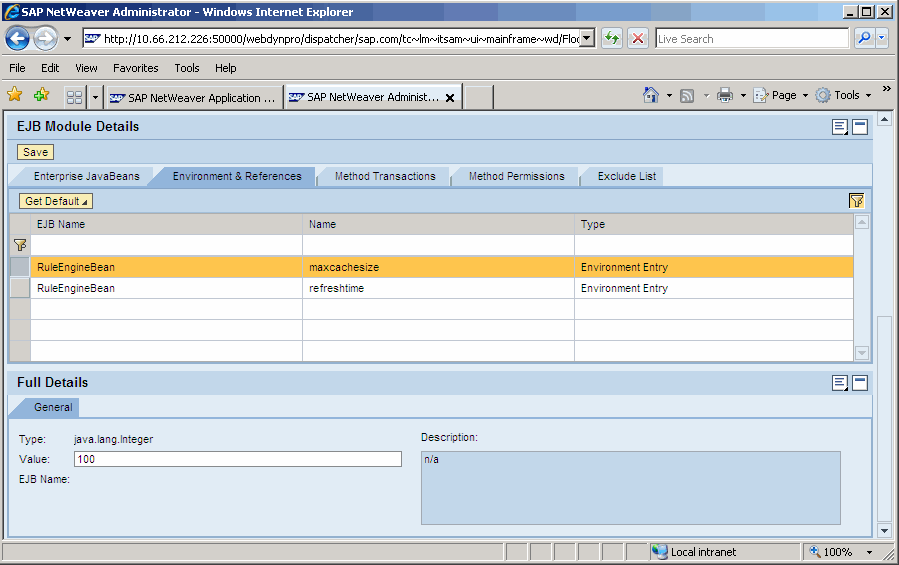Switch to Enterprise JavaBeans tab
The width and height of the screenshot is (899, 565).
(x=86, y=176)
